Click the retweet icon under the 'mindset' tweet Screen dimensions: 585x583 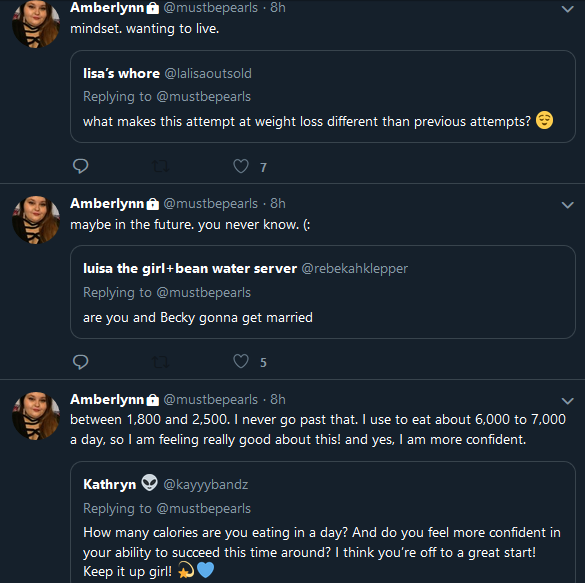(x=161, y=166)
